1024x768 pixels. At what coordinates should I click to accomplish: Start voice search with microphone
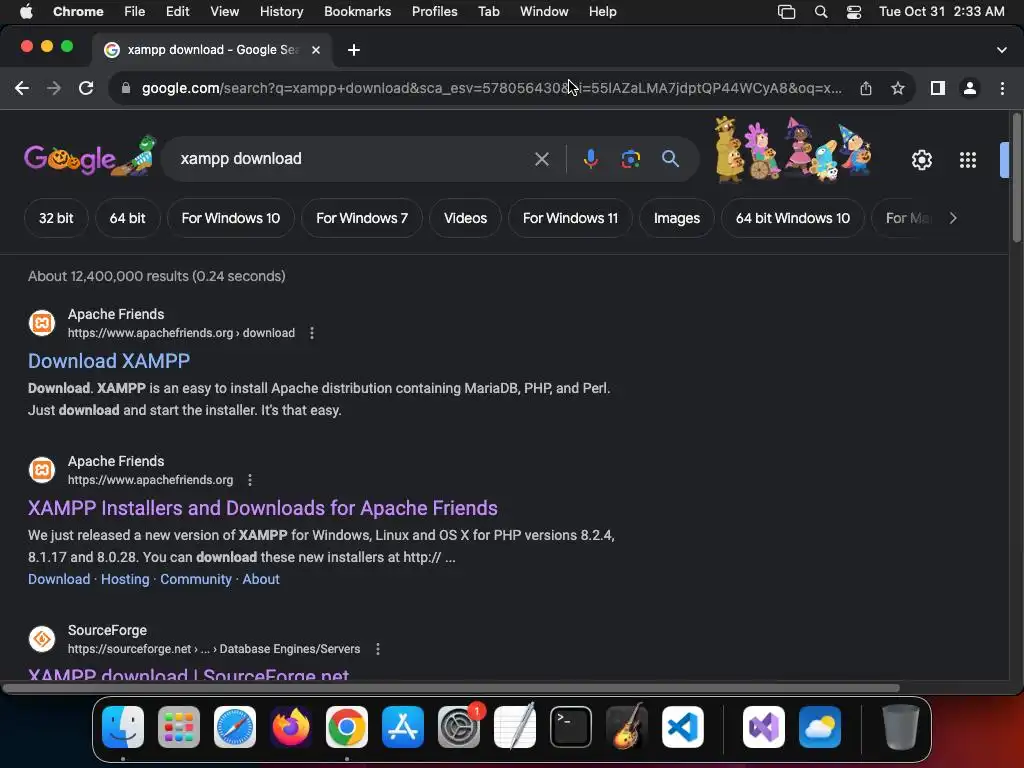tap(590, 159)
